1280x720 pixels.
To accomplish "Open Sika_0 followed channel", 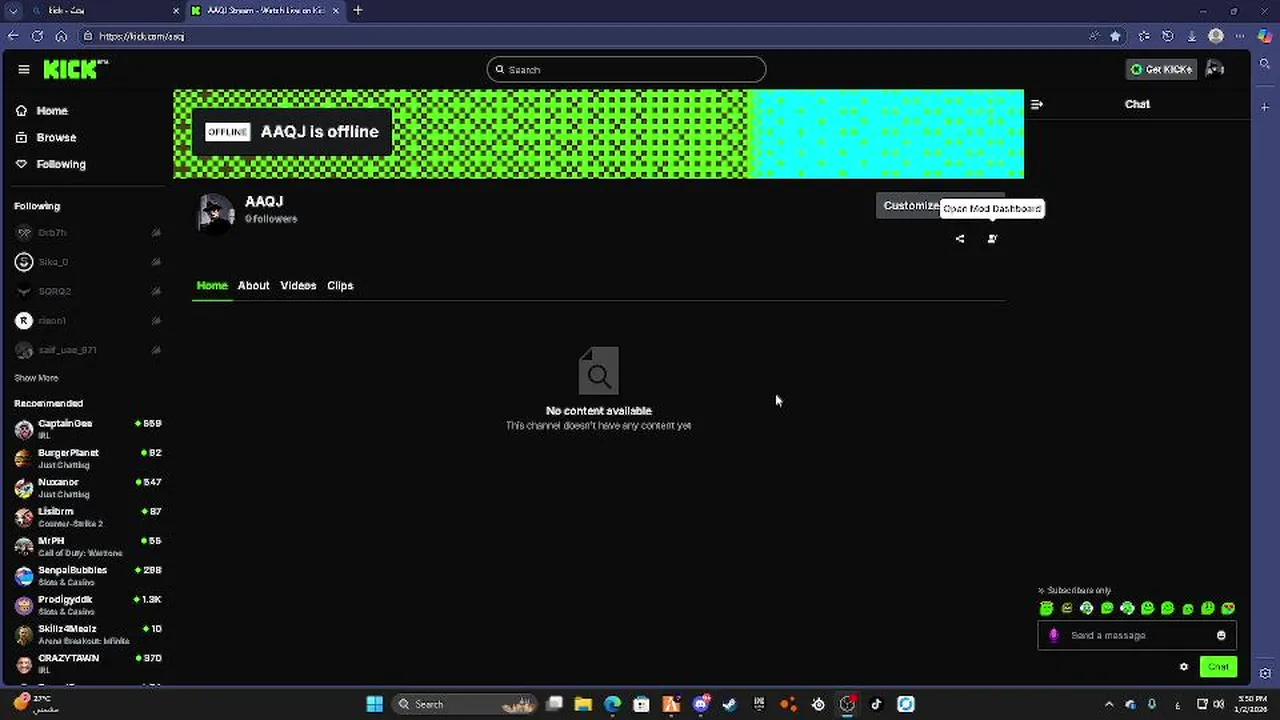I will click(88, 262).
